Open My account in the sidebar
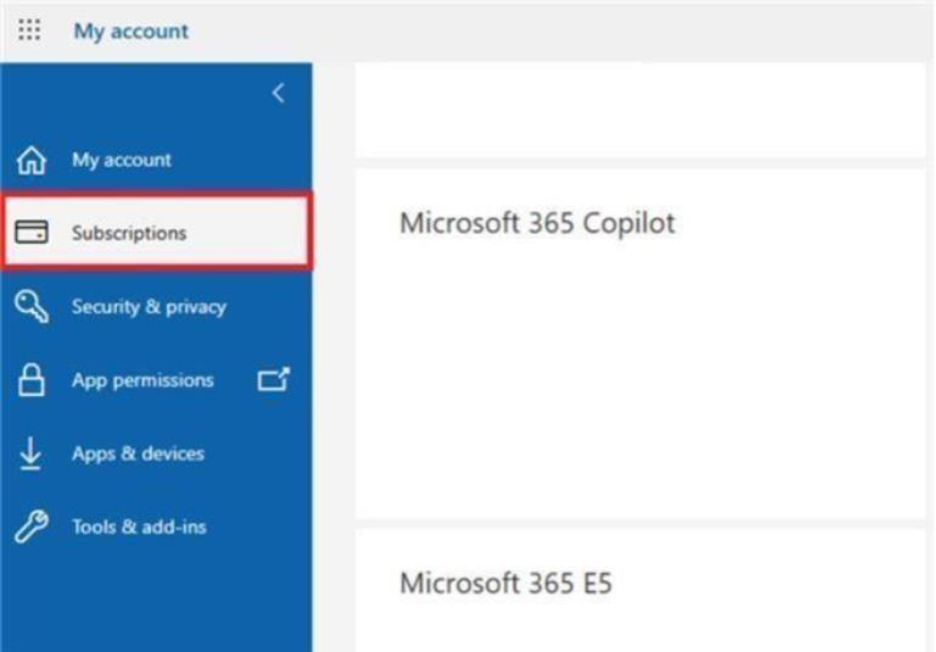Viewport: 936px width, 652px height. click(156, 160)
